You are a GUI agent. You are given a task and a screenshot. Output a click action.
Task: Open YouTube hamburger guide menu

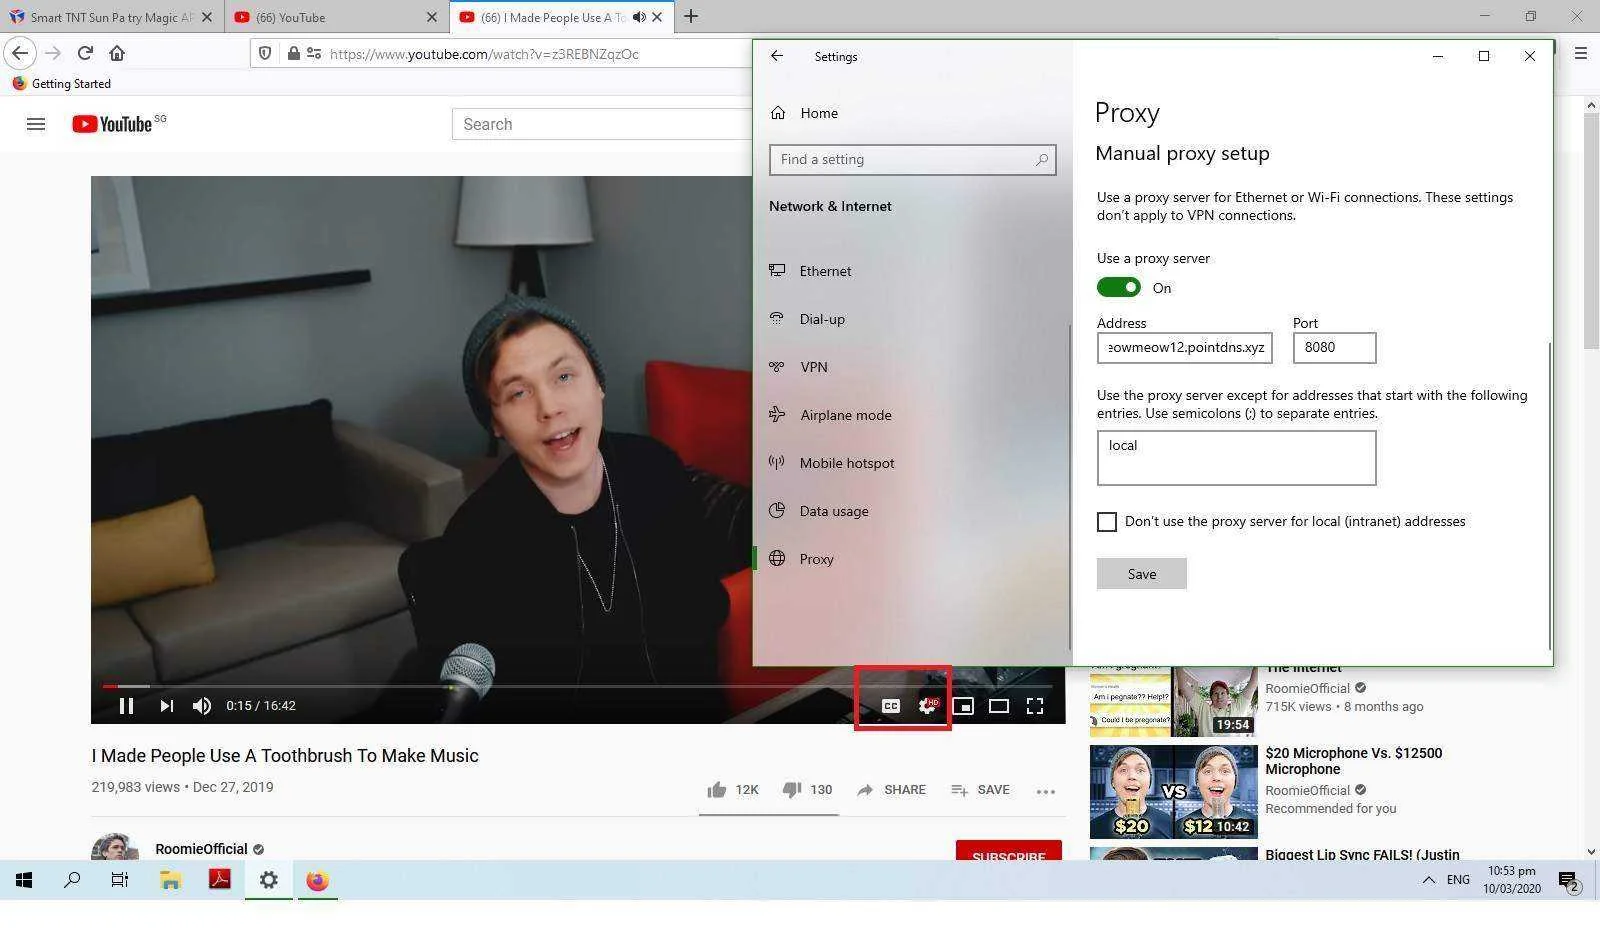pos(36,124)
